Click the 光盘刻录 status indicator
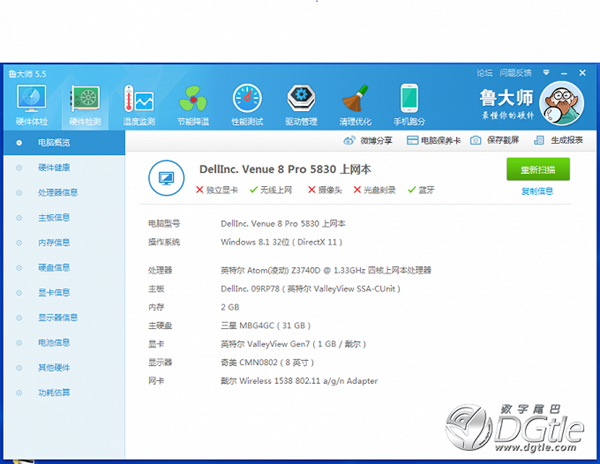 click(375, 190)
